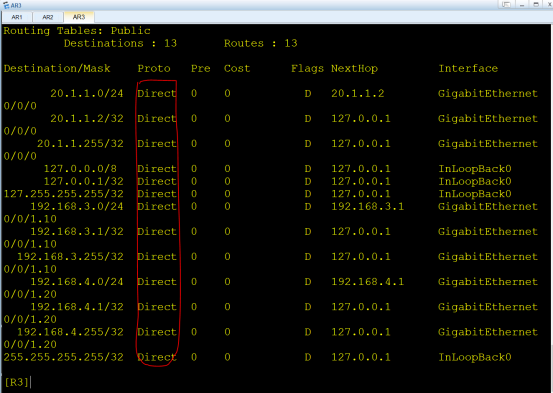Click InLoopBack0 in the 127.0.0.0/8 row
Screen dimensions: 553x393
coord(475,169)
